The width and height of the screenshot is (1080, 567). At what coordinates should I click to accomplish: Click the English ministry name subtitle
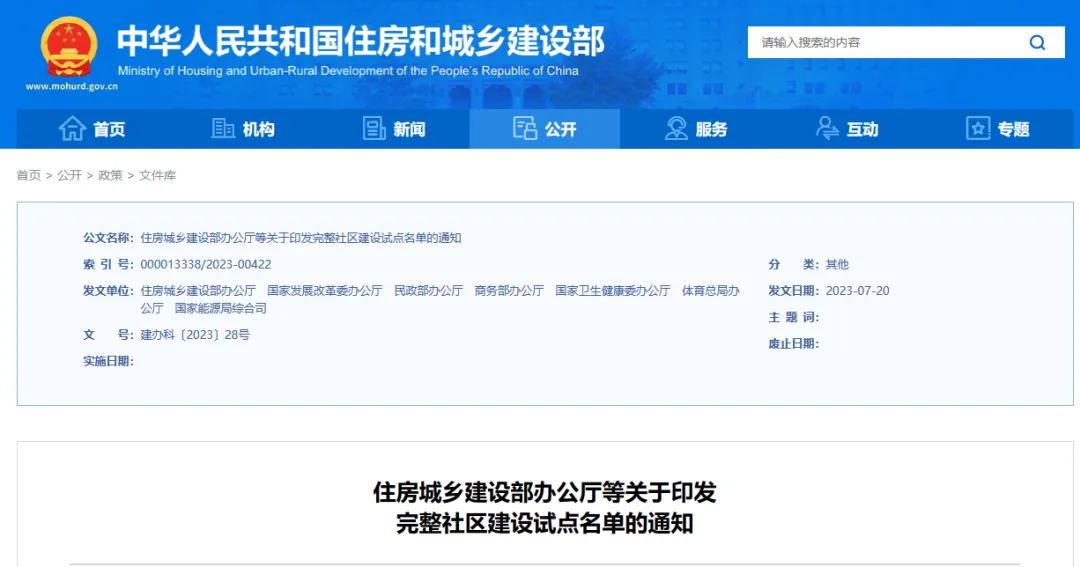coord(348,71)
